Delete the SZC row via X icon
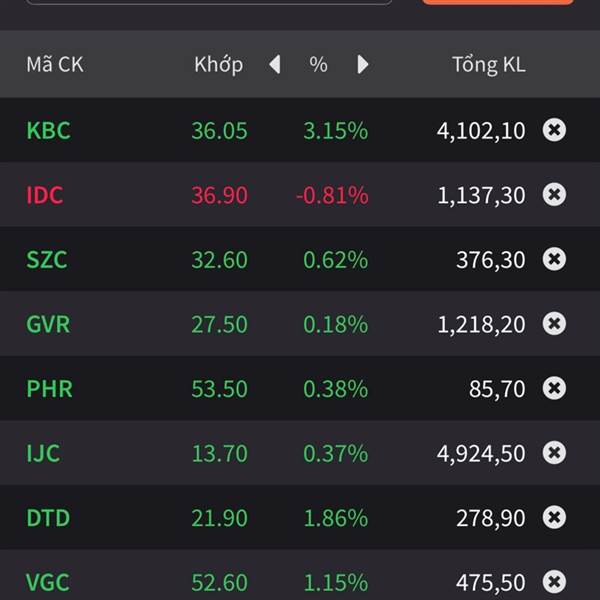 (x=554, y=259)
